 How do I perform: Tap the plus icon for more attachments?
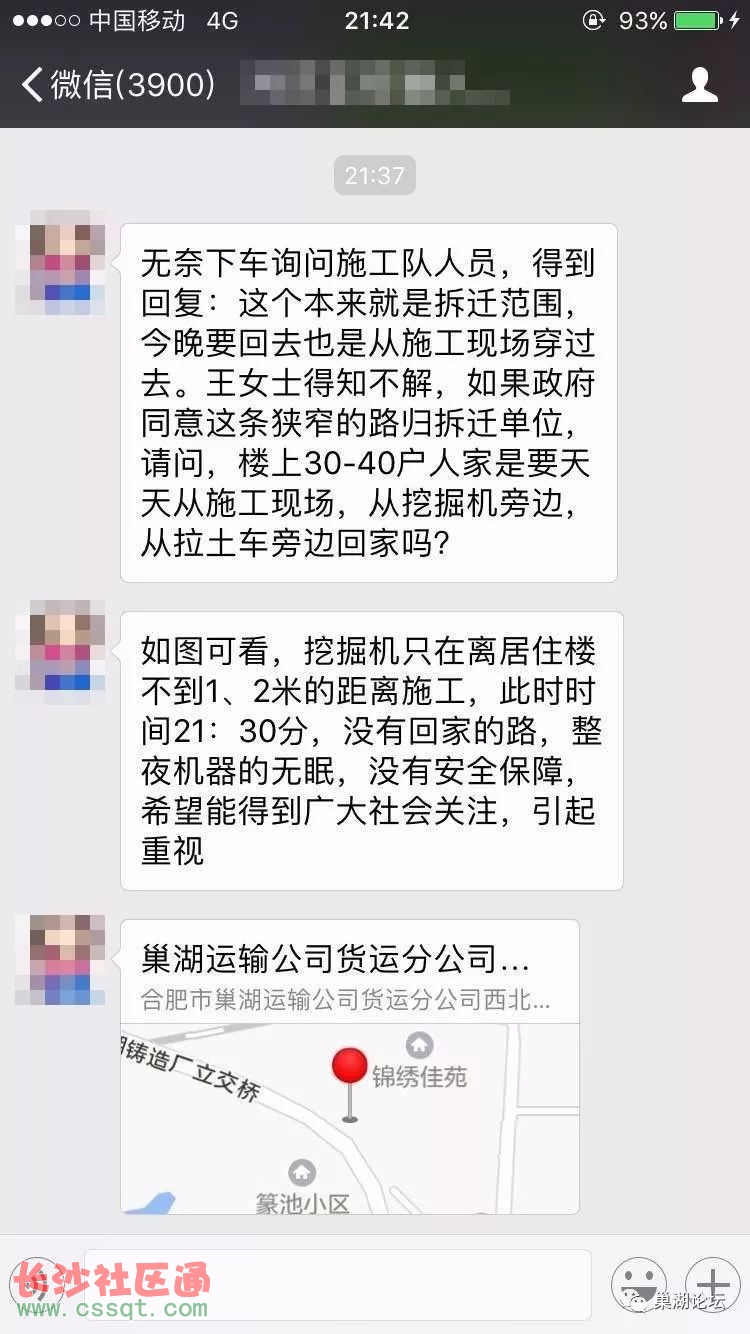pos(712,1284)
